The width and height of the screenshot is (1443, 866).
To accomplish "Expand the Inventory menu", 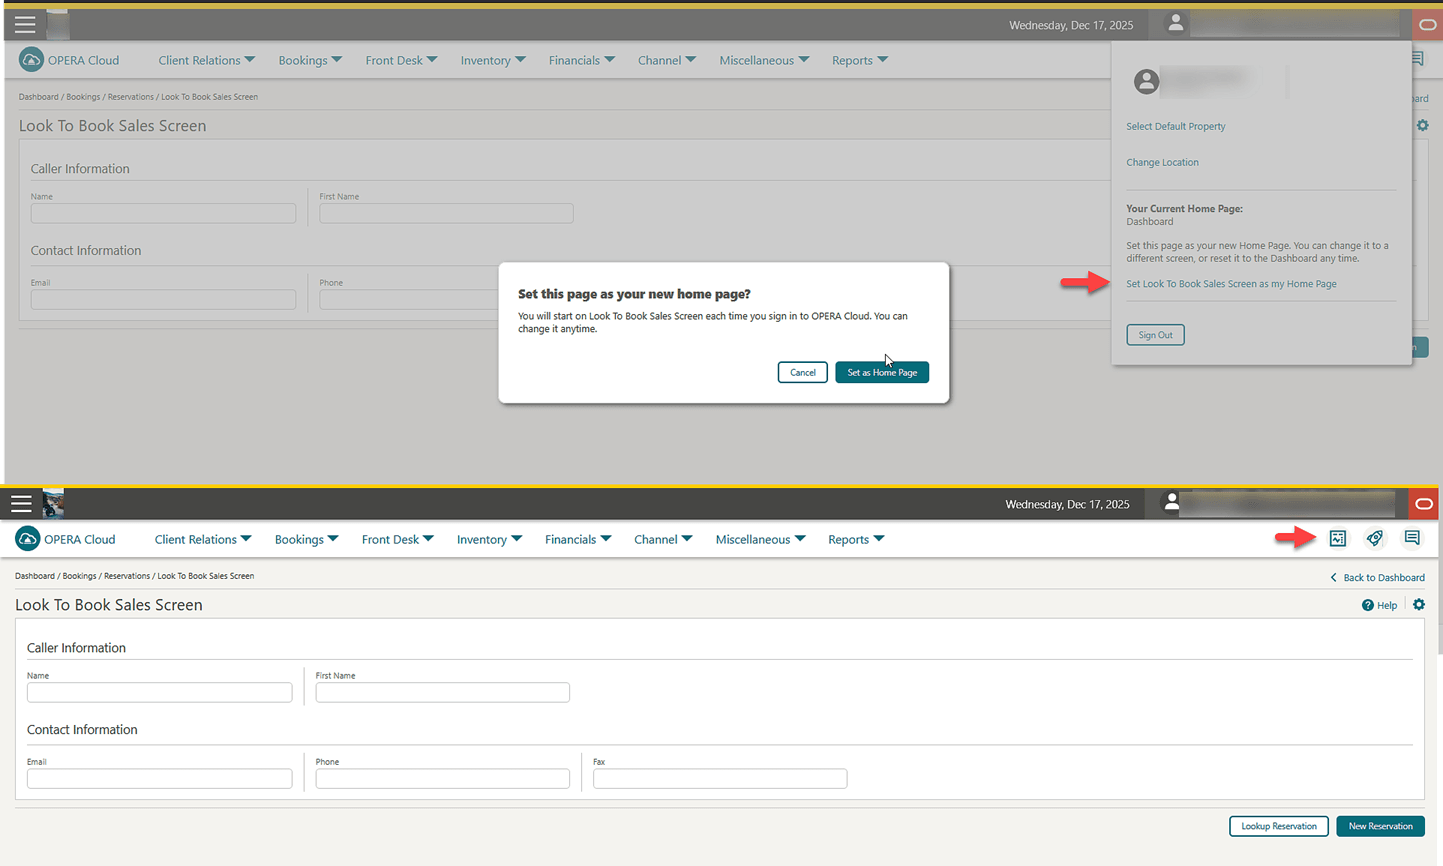I will click(489, 539).
